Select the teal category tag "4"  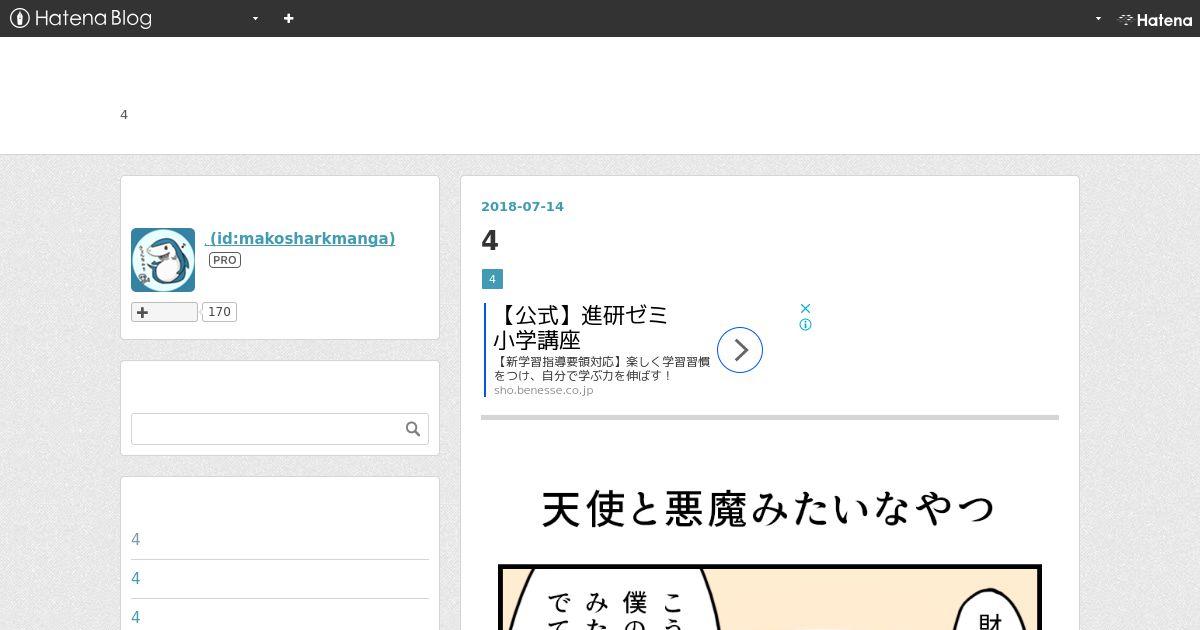tap(492, 279)
